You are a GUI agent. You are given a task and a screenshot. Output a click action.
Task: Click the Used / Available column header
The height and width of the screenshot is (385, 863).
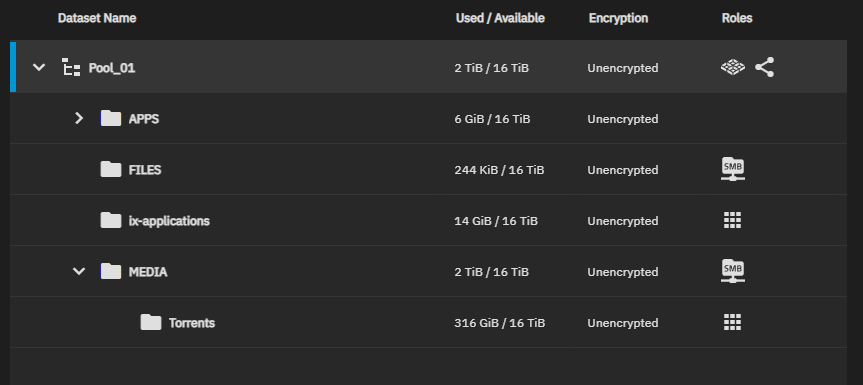[500, 18]
